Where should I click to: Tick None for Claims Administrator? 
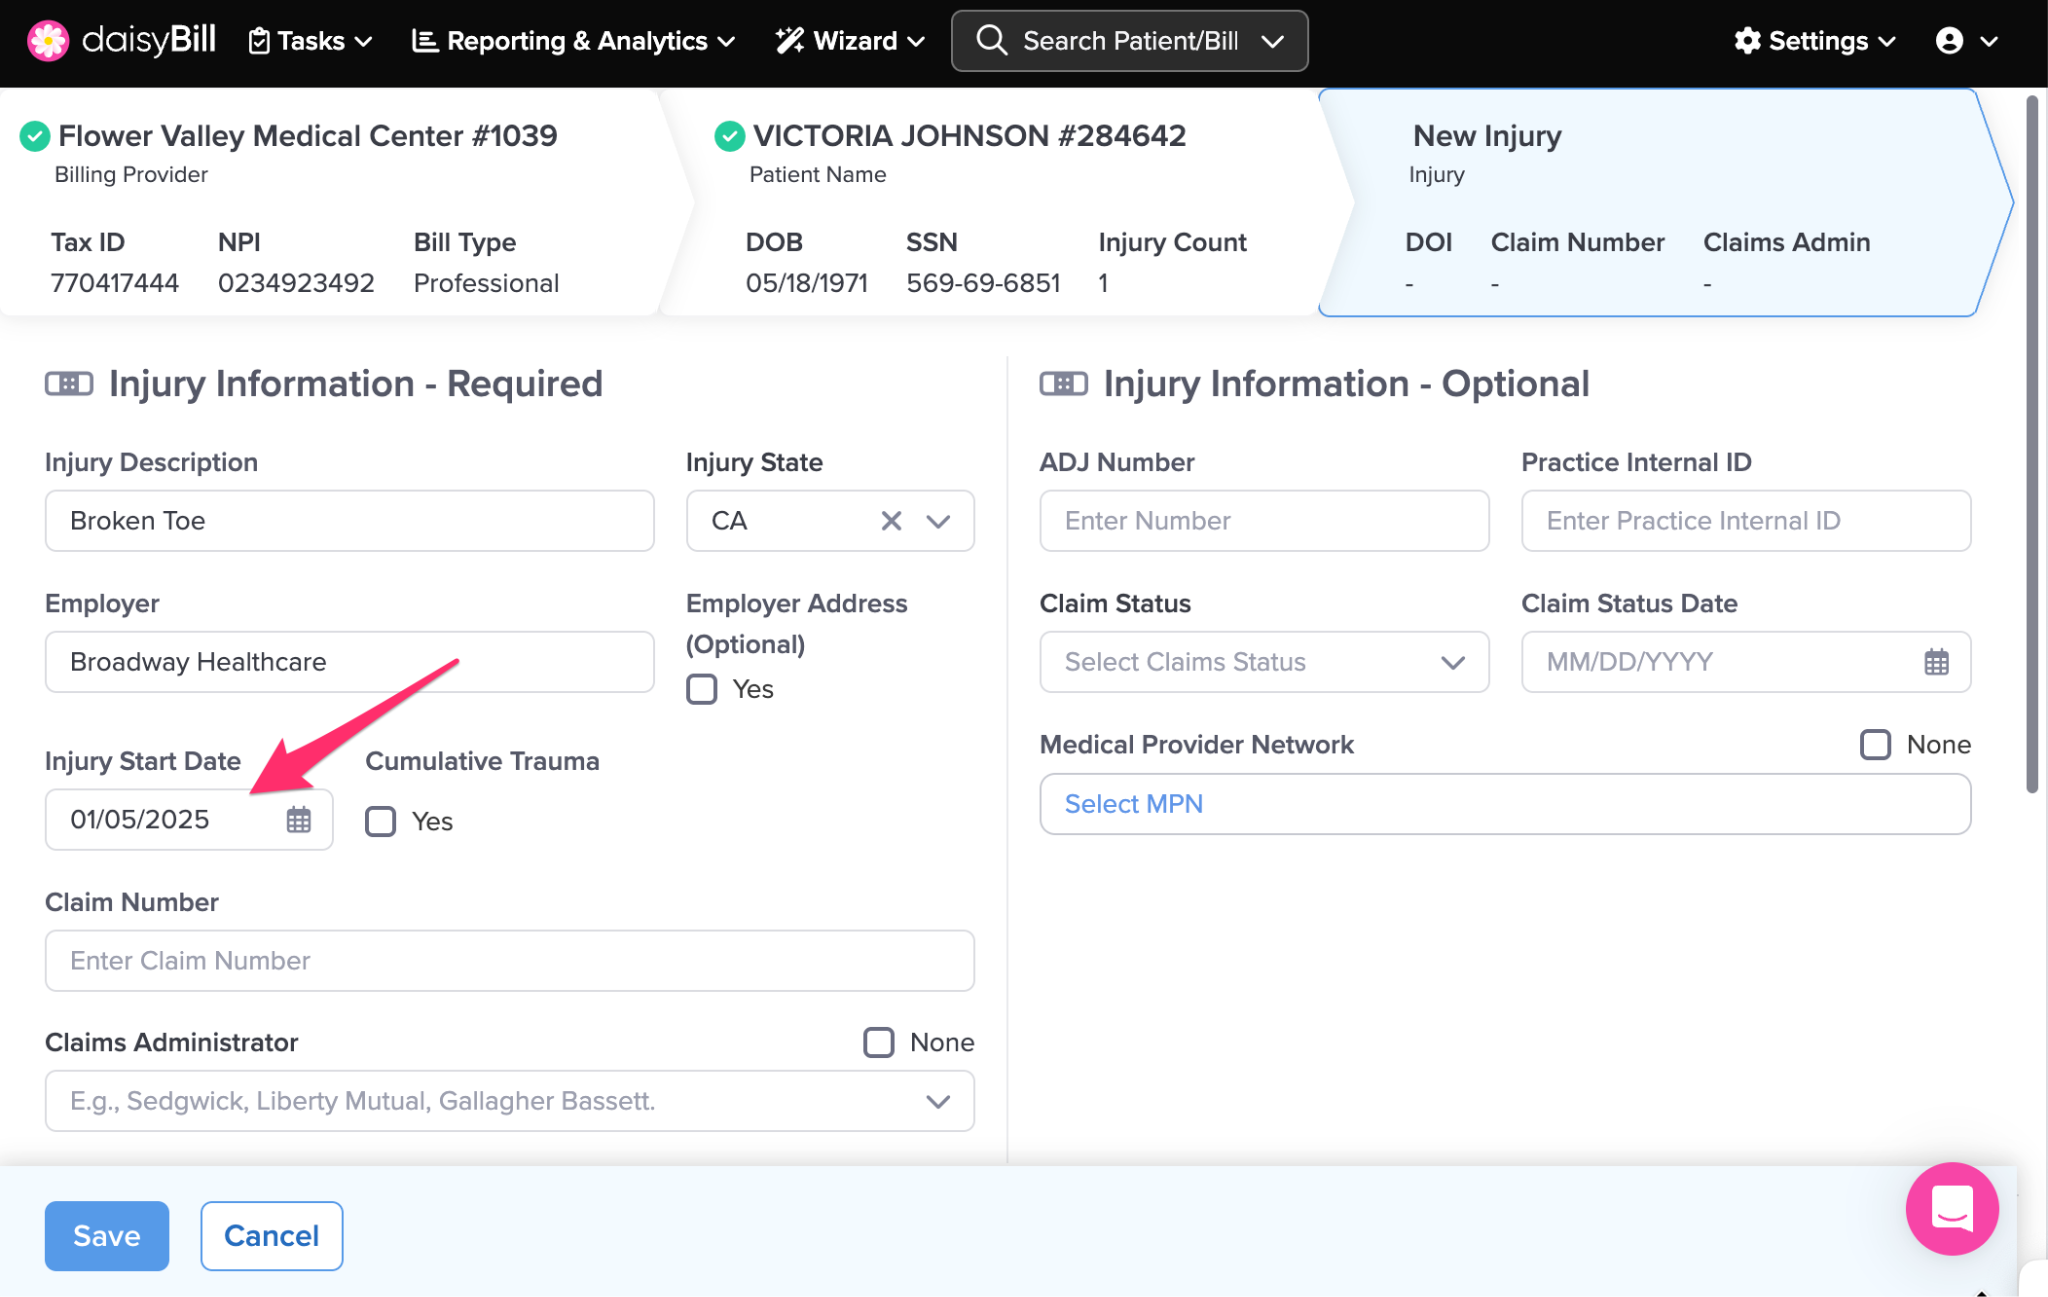pyautogui.click(x=879, y=1042)
